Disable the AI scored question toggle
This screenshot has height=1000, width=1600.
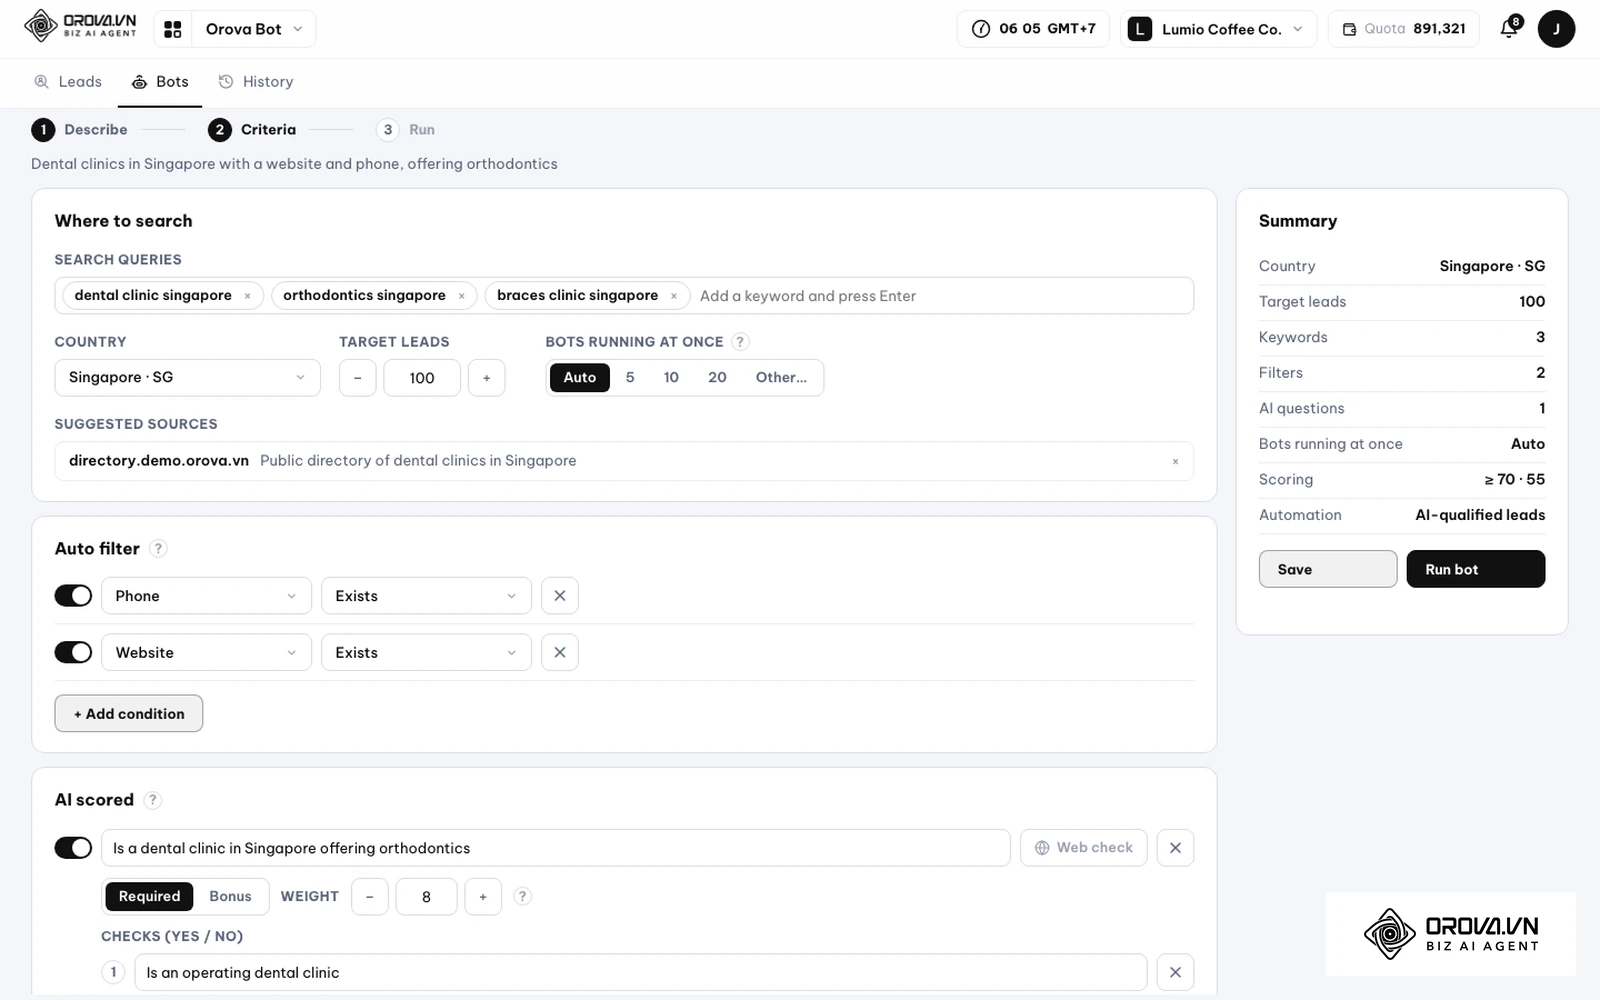(73, 848)
